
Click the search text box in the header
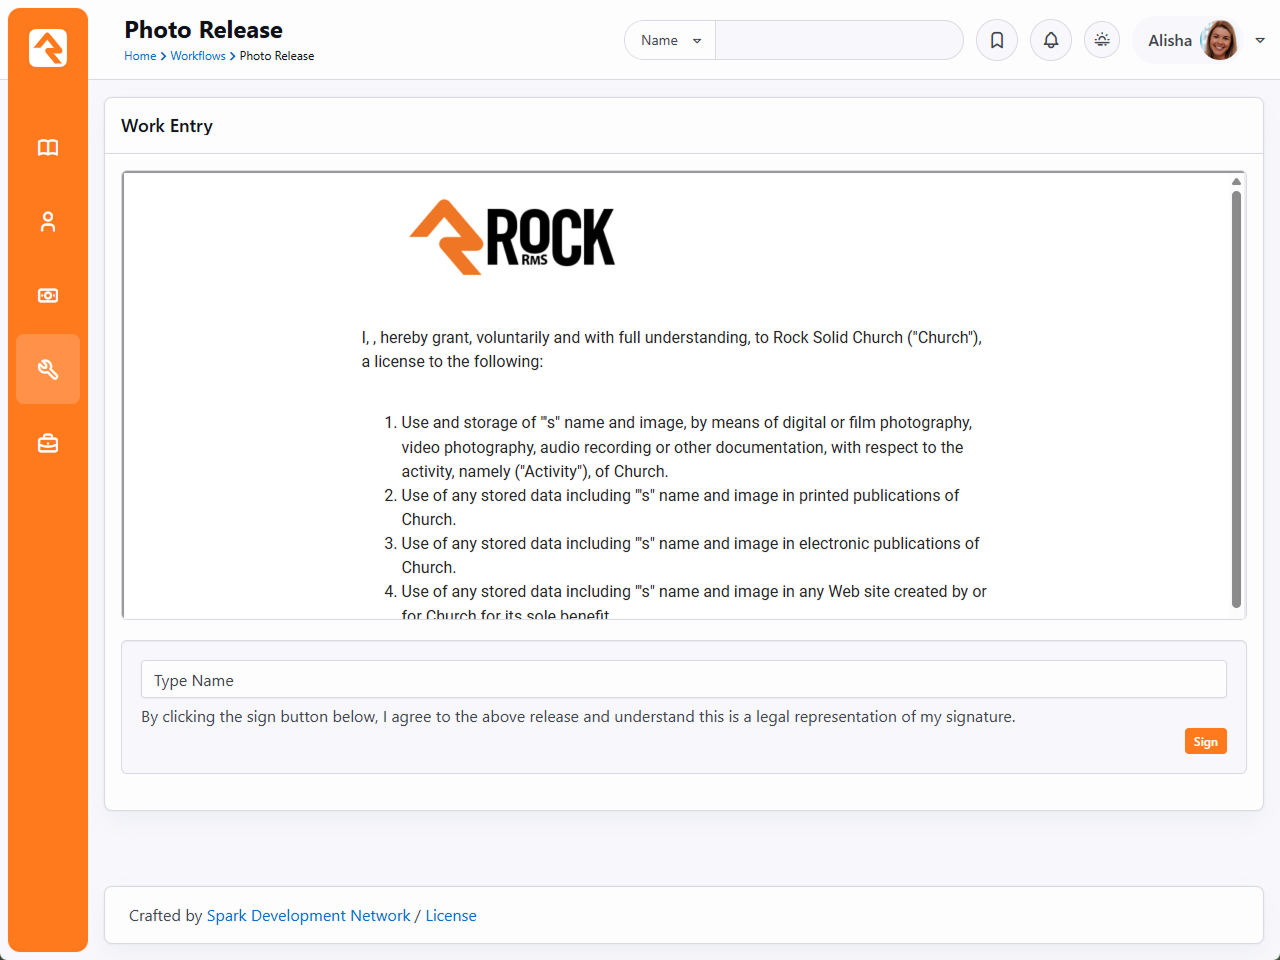[838, 40]
